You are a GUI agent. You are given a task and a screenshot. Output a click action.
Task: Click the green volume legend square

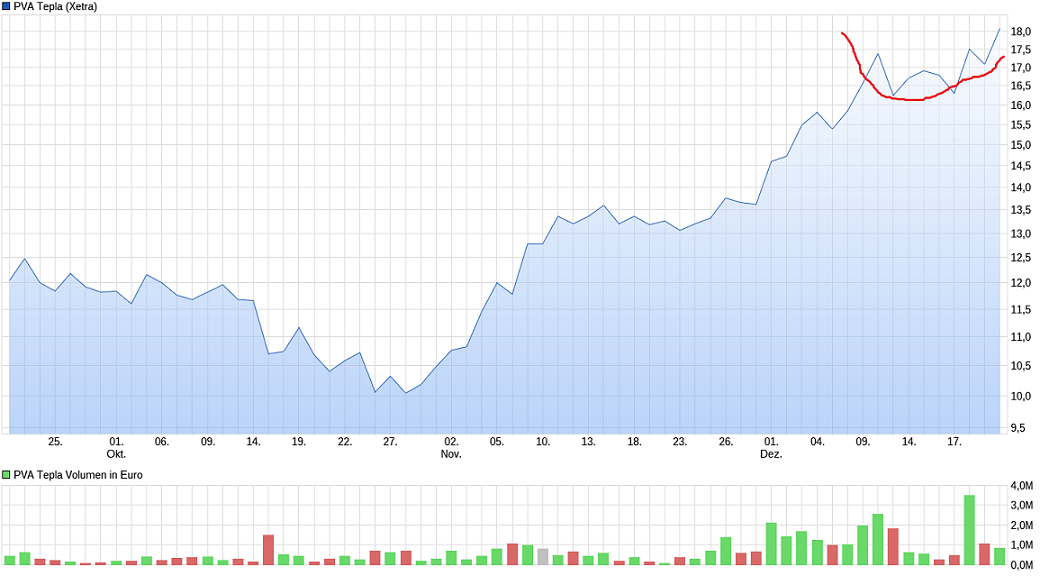[6, 475]
